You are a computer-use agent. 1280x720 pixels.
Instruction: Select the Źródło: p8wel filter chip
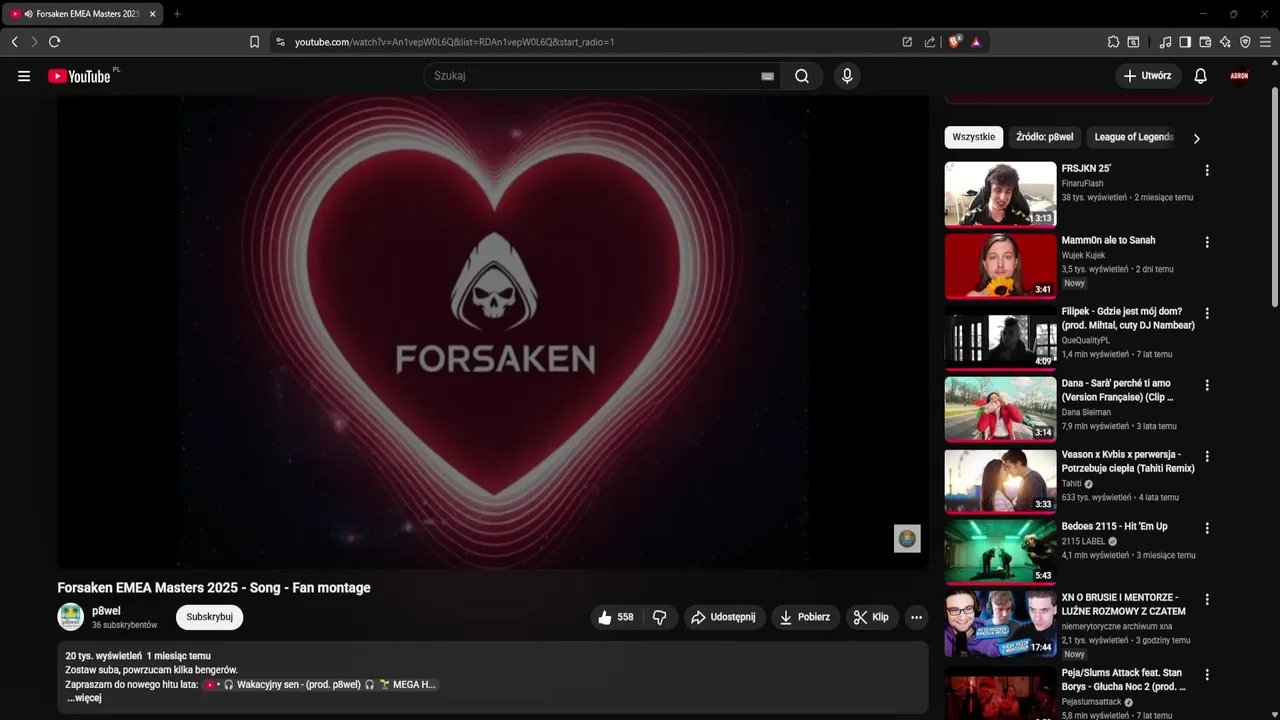click(1045, 137)
